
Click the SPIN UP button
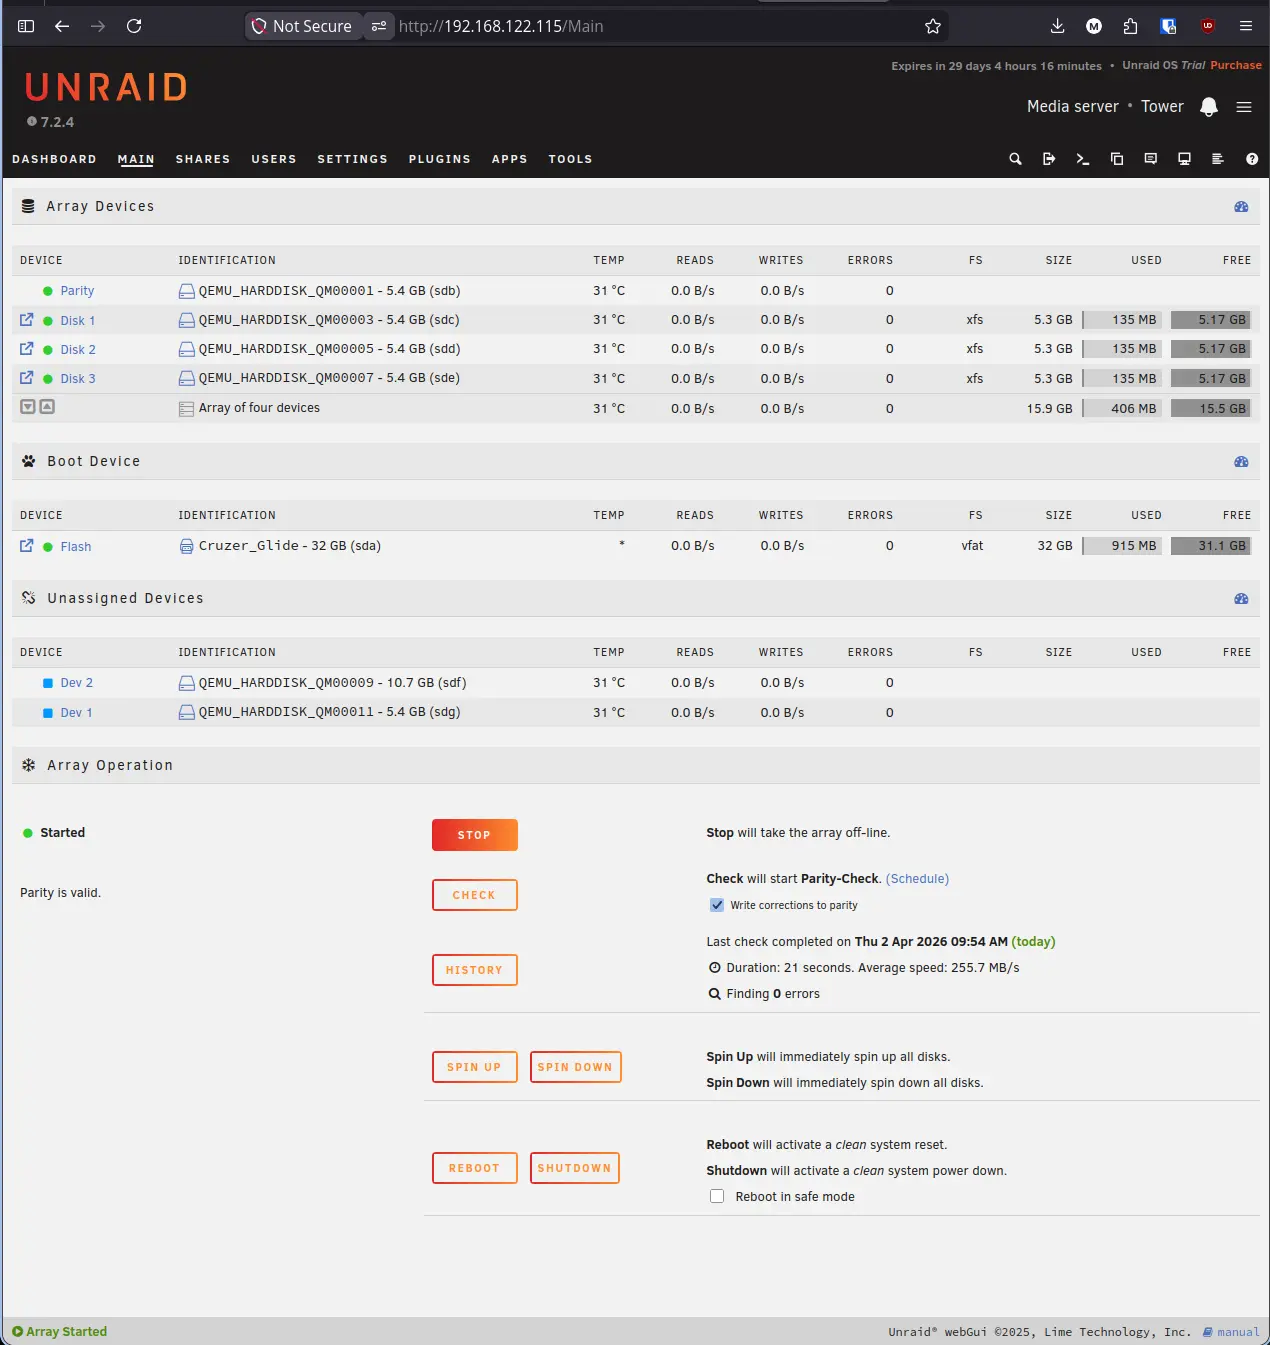tap(475, 1067)
